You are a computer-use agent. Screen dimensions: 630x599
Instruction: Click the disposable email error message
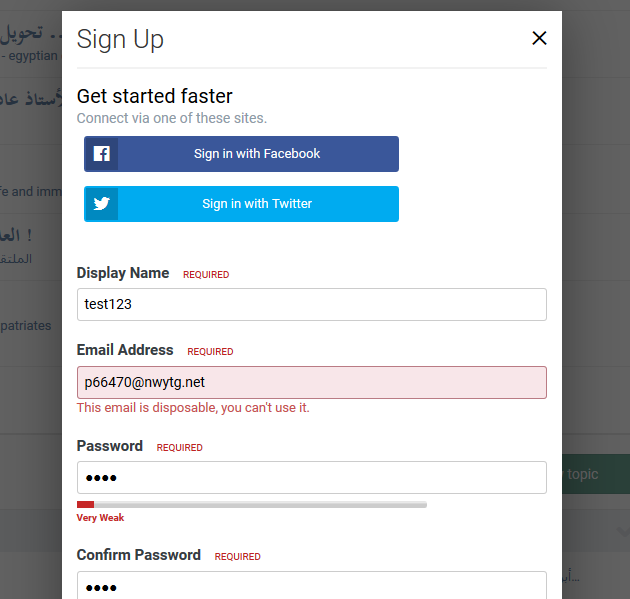[193, 408]
